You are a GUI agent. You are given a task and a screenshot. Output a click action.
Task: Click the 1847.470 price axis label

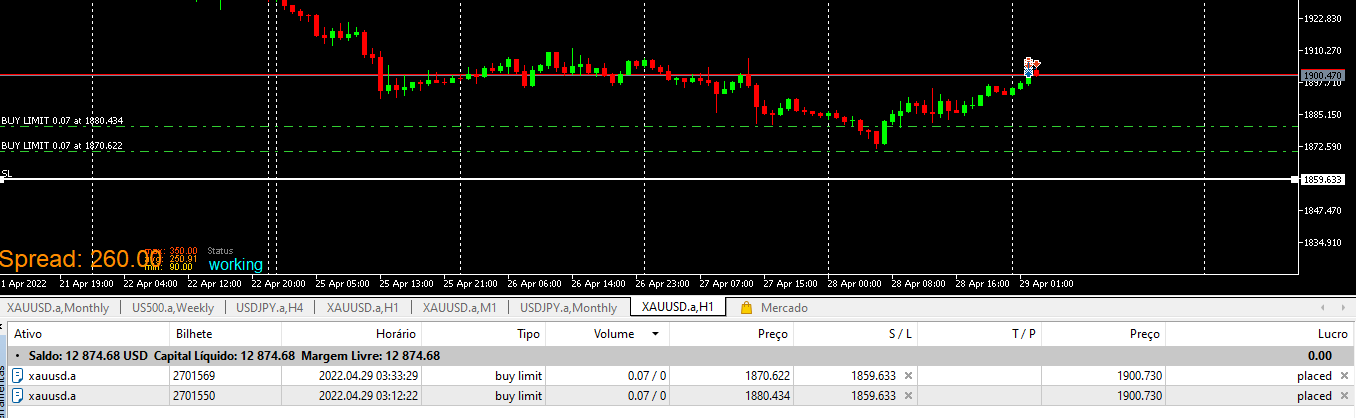pos(1325,211)
